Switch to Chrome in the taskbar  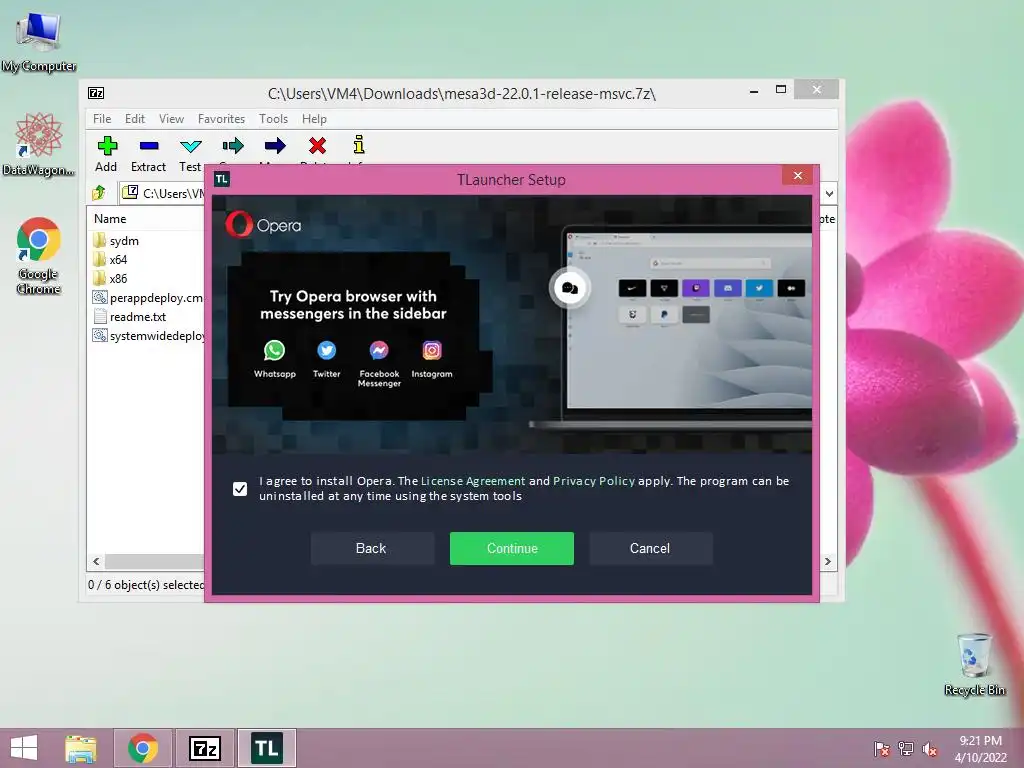143,748
